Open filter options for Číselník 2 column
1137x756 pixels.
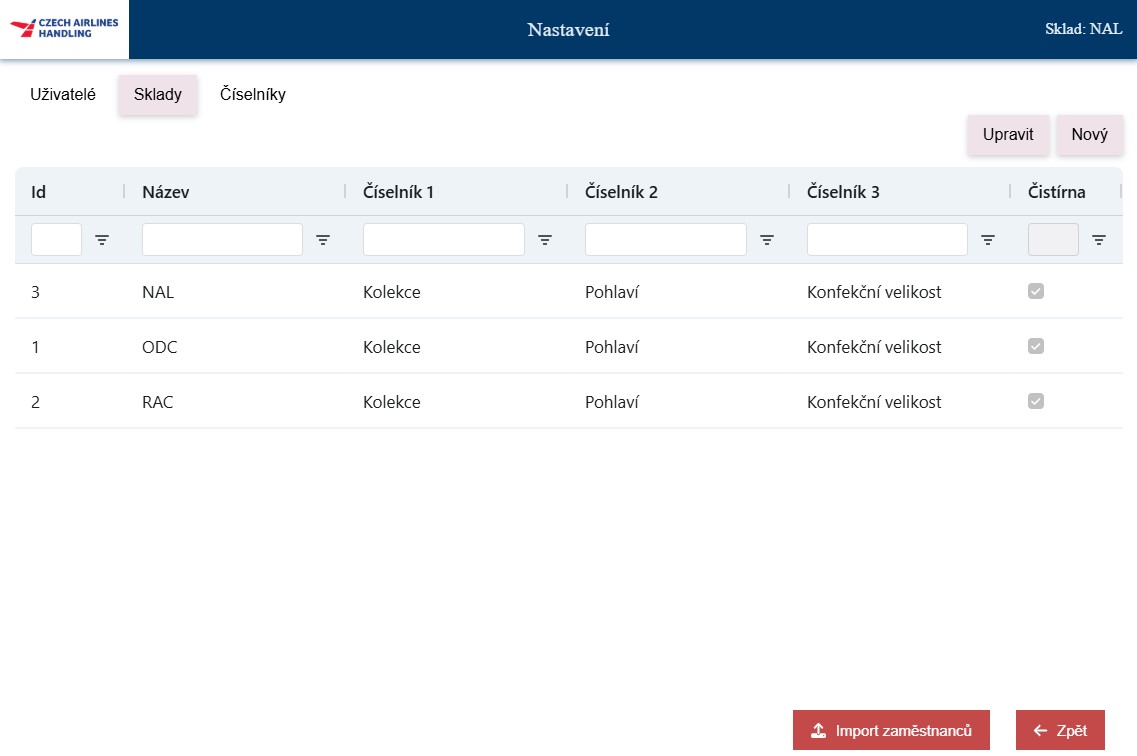click(x=767, y=240)
